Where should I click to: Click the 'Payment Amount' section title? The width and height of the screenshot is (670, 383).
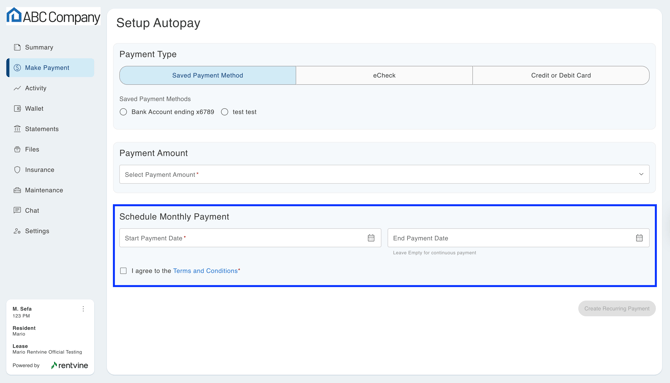[x=153, y=153]
